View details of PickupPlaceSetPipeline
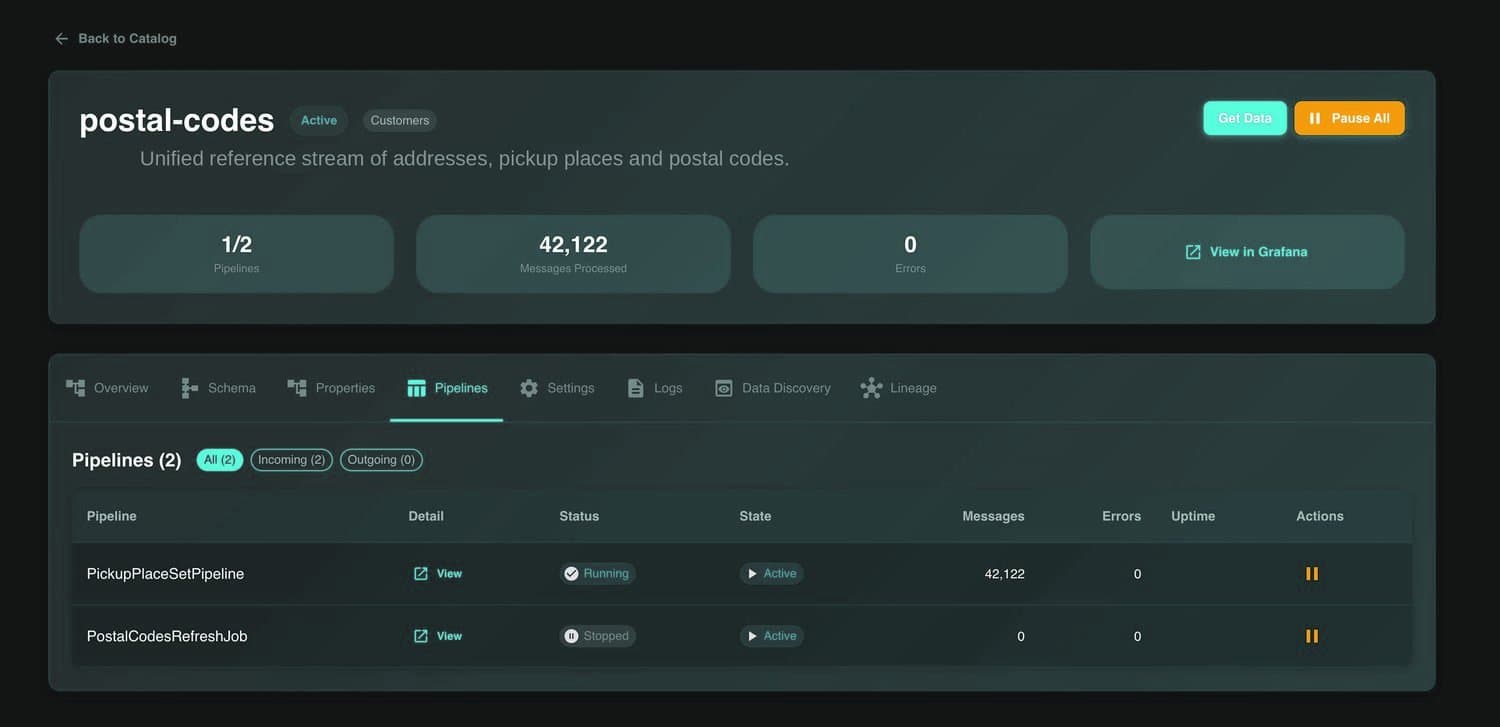Viewport: 1500px width, 727px height. point(438,574)
